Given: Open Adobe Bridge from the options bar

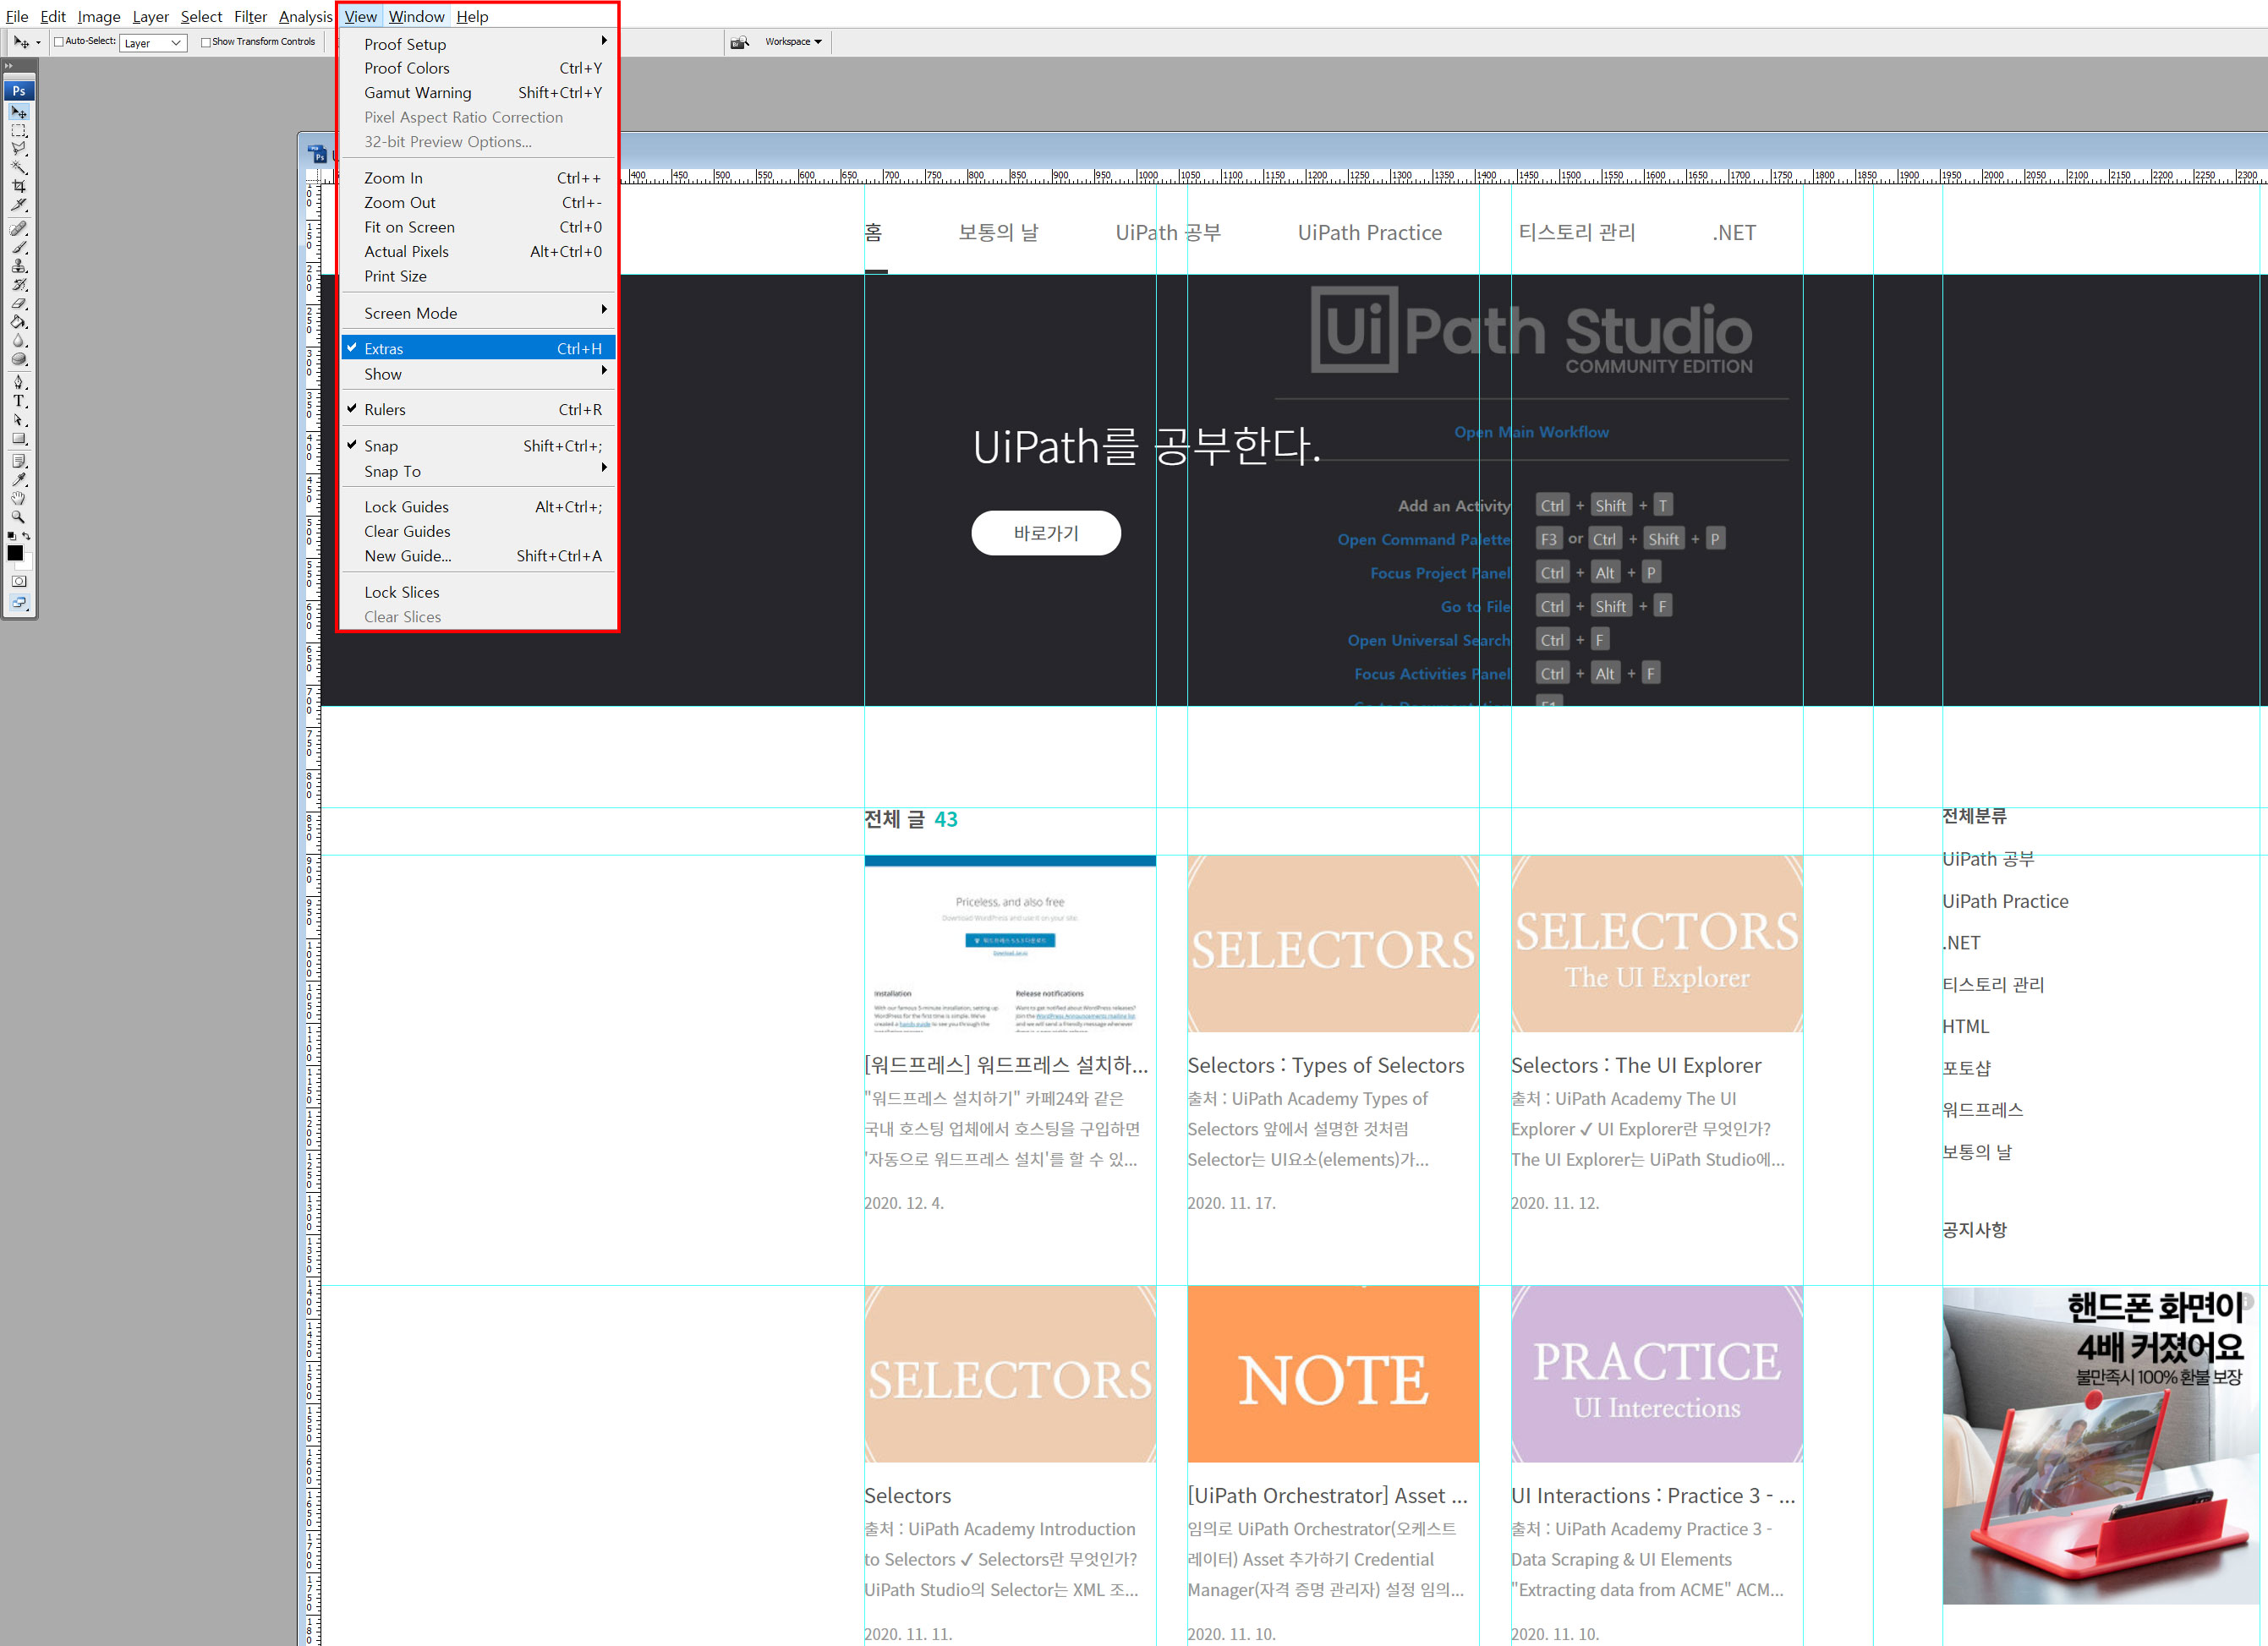Looking at the screenshot, I should pyautogui.click(x=740, y=42).
